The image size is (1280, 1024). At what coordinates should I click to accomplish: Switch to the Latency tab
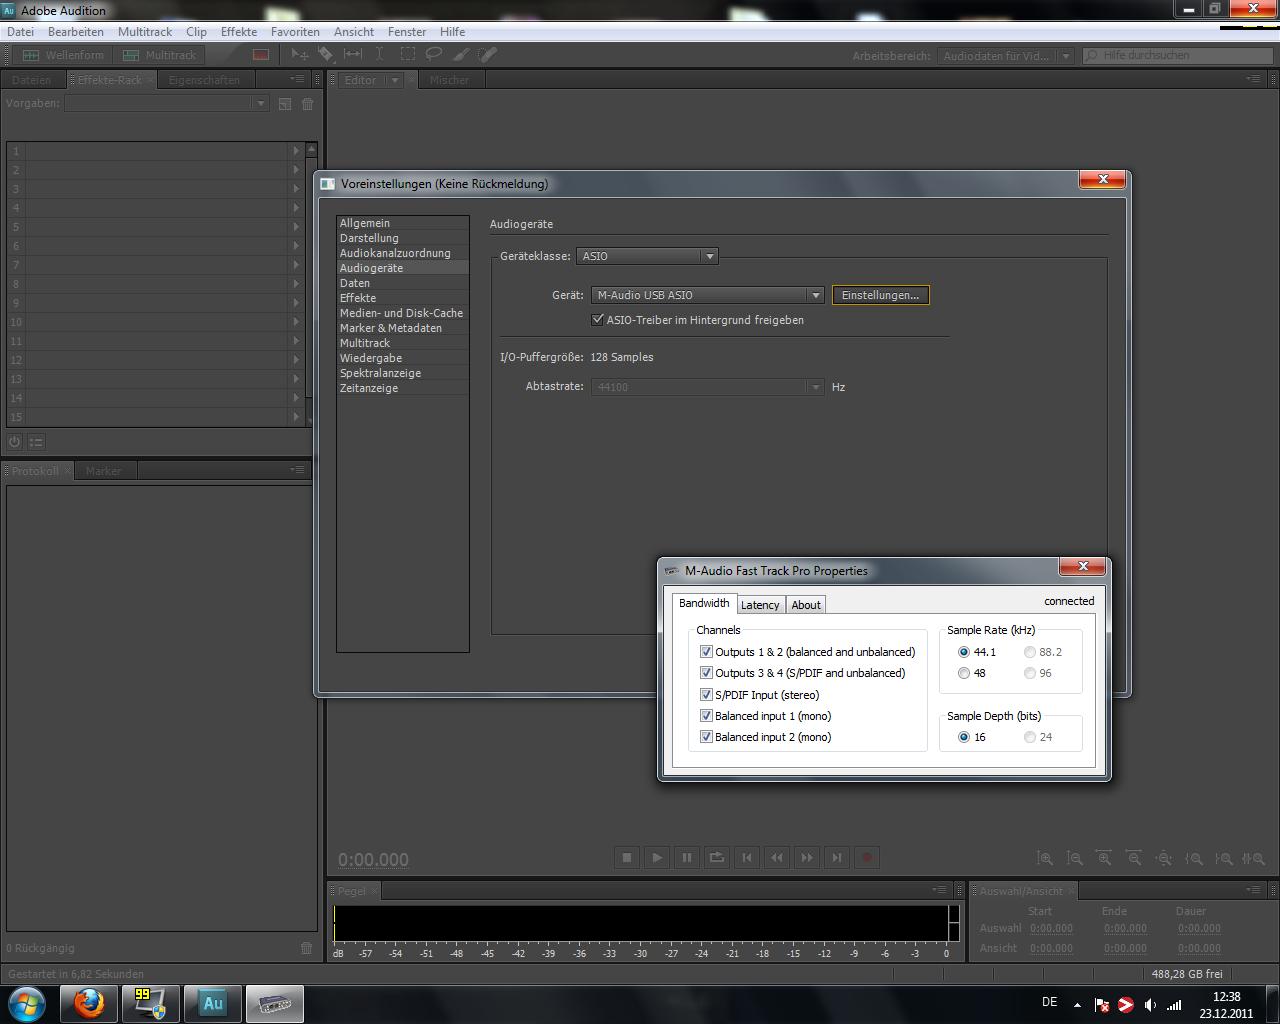point(760,605)
